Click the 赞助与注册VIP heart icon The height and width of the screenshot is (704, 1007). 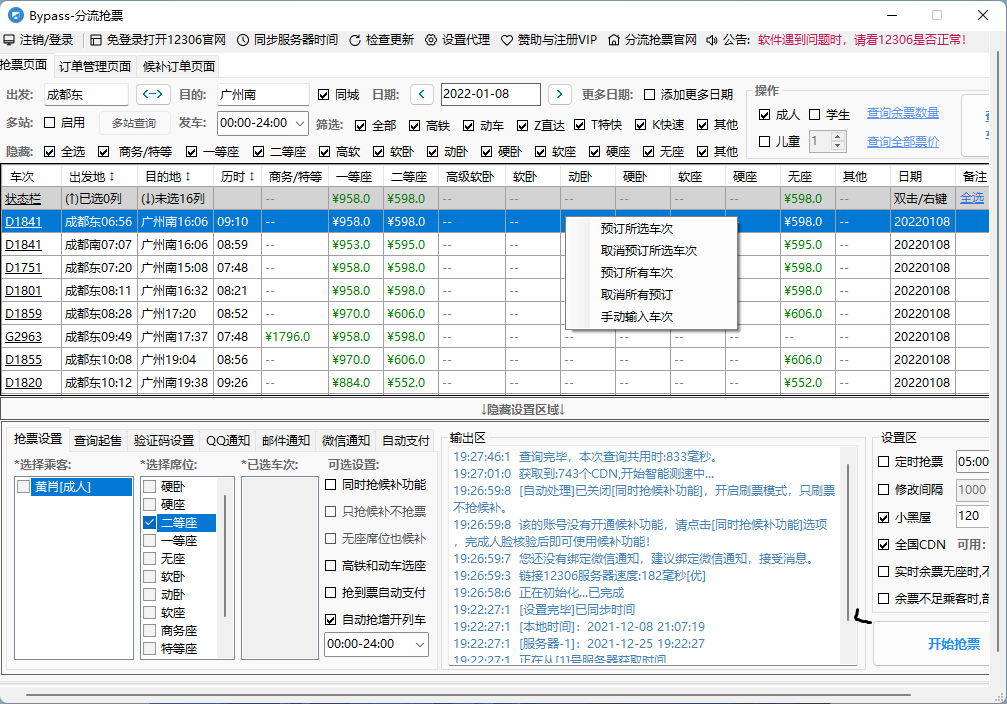click(507, 40)
